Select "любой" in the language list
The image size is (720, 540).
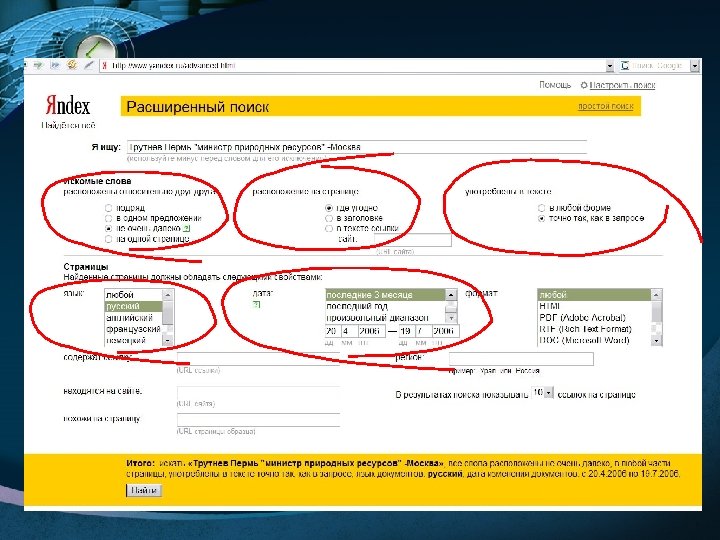point(134,295)
